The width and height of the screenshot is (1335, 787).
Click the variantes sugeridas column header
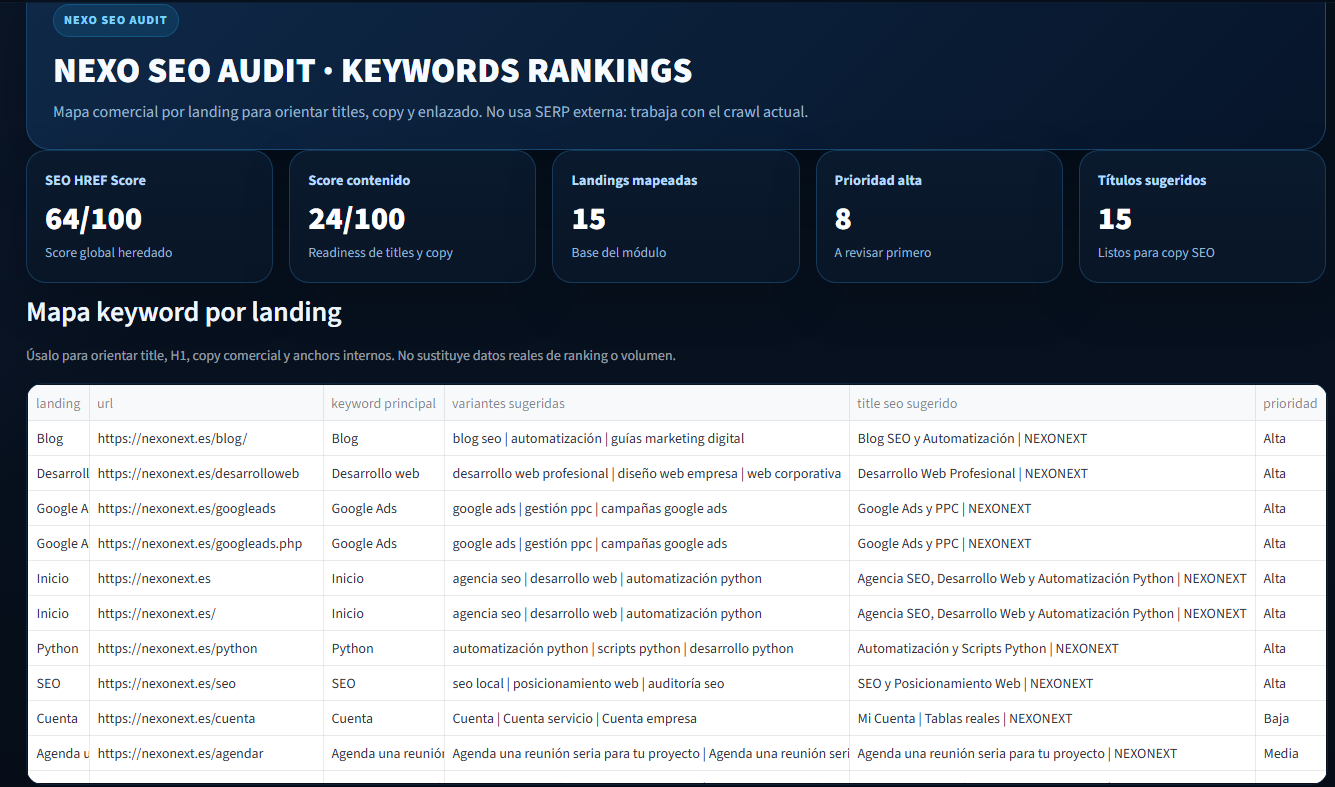647,403
